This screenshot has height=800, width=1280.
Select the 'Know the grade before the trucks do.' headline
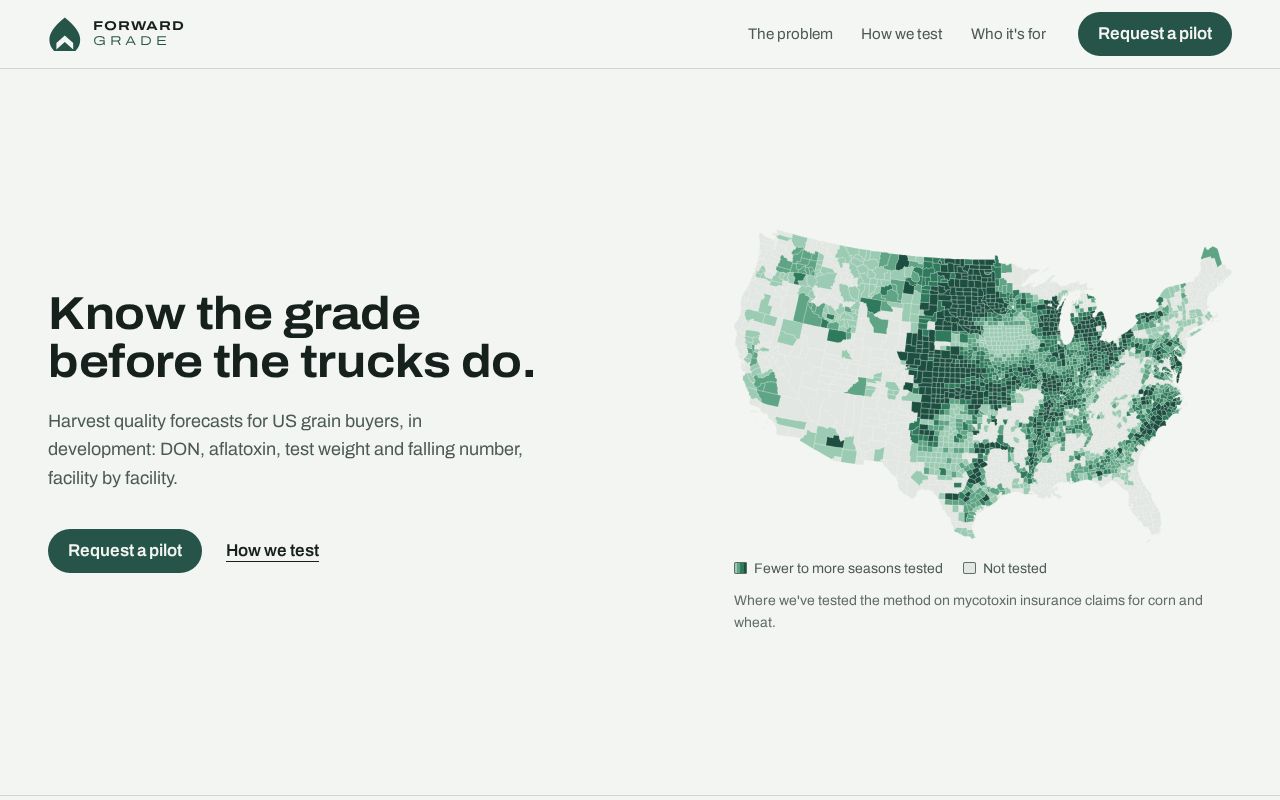292,337
